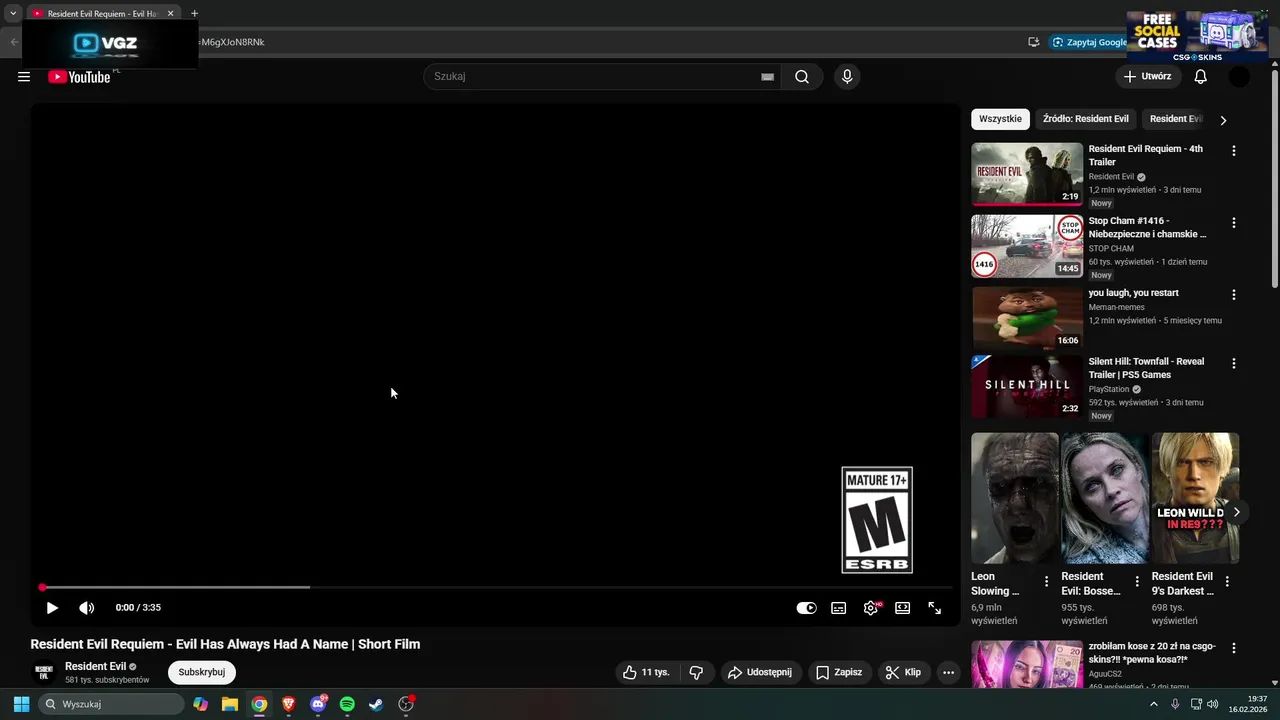Open options for zrobiłam kose video
Screen dimensions: 1280x720
1233,649
